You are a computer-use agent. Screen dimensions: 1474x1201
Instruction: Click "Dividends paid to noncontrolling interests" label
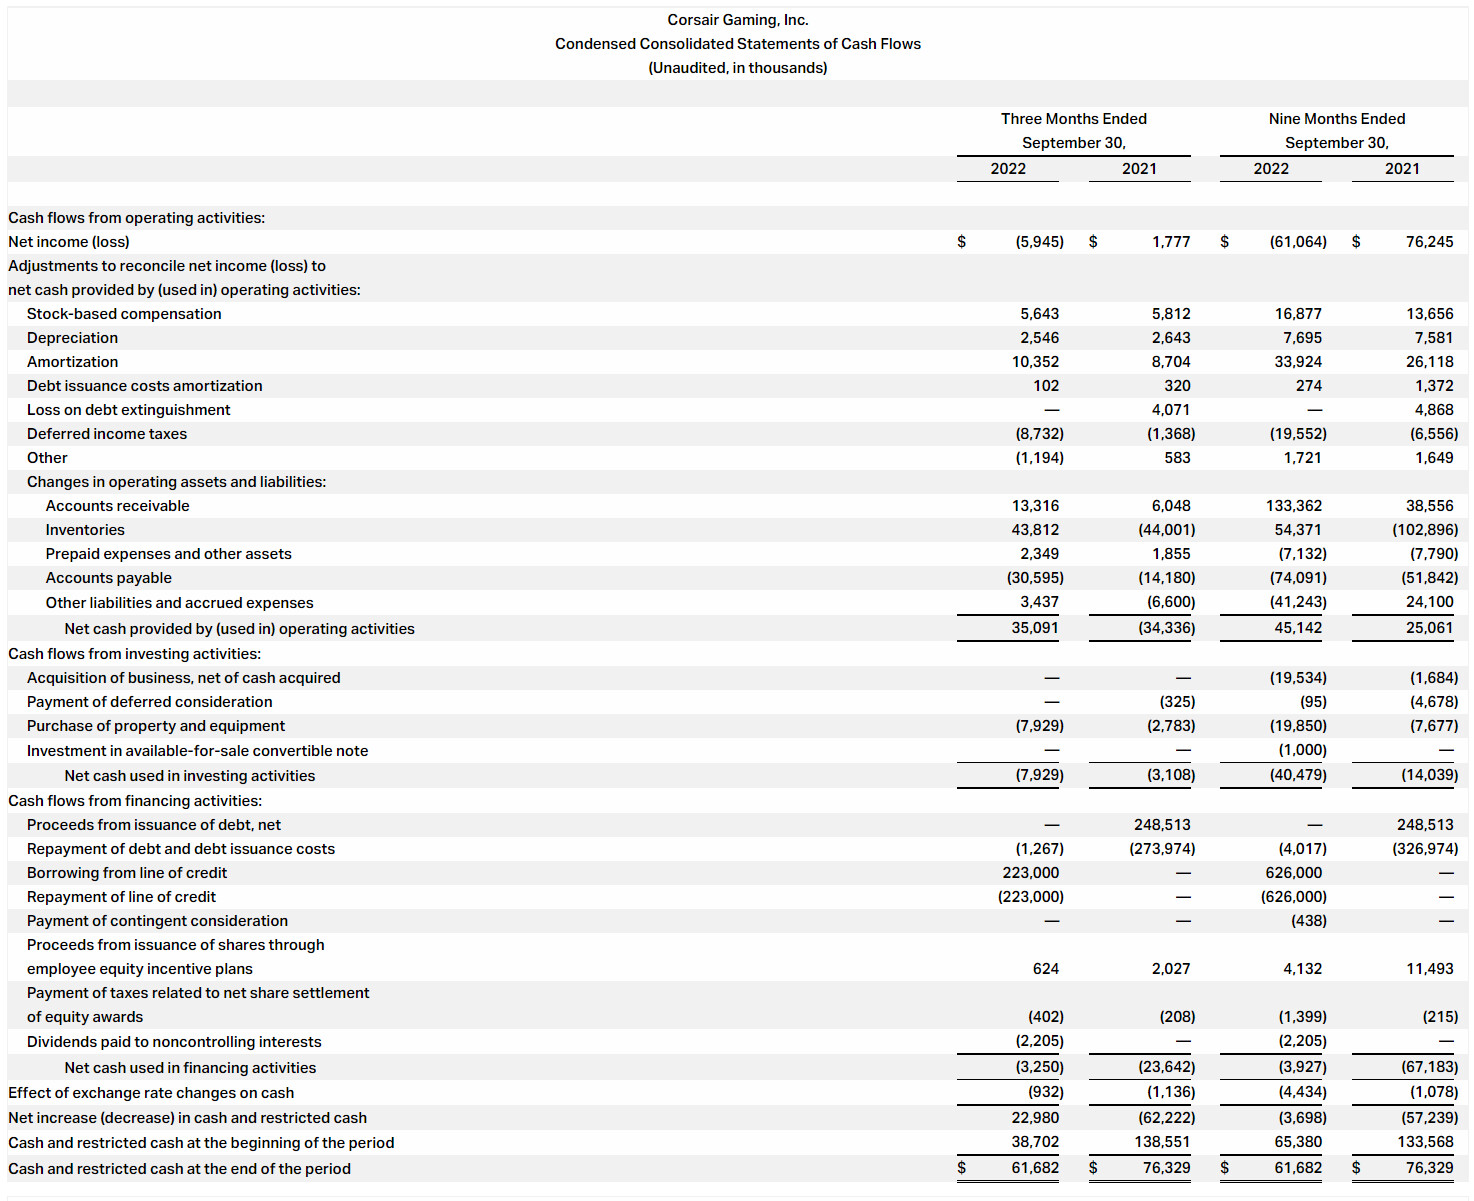pyautogui.click(x=174, y=1042)
